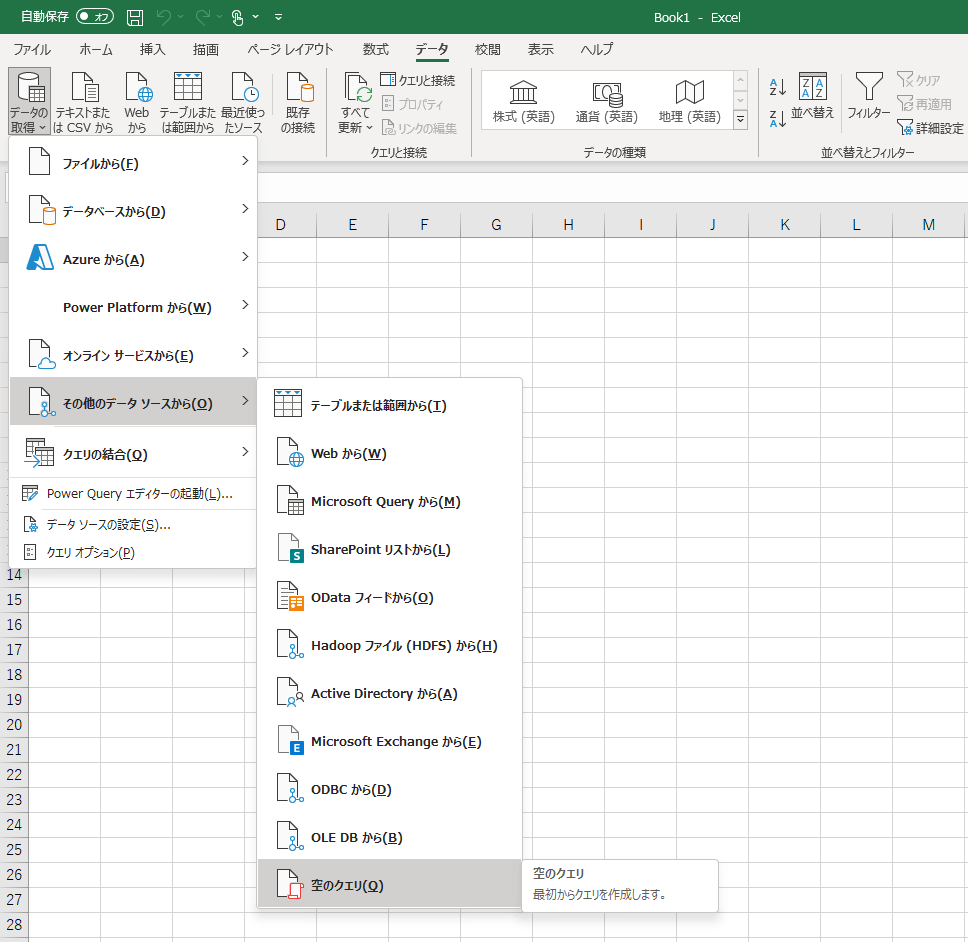This screenshot has height=942, width=968.
Task: Choose SharePoint リストから(L)
Action: point(390,549)
